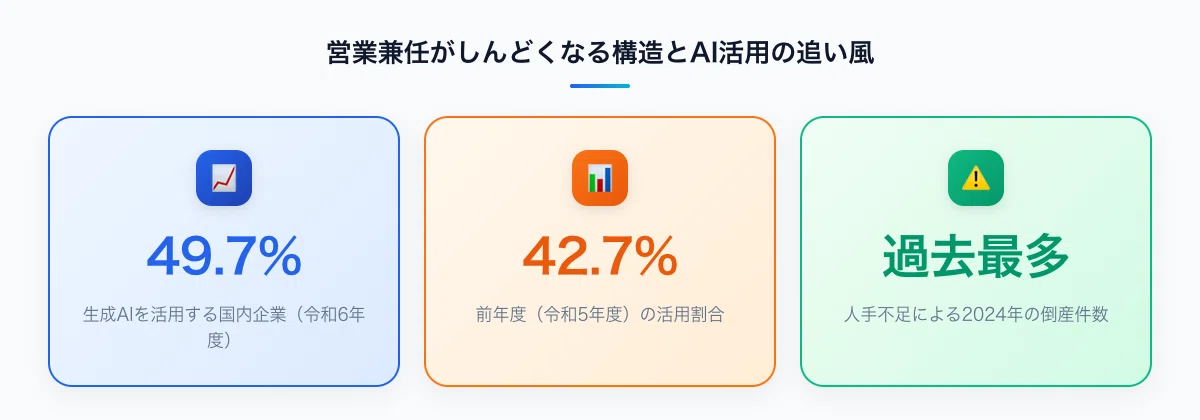Click the percent sign in 42.7%
1200x420 pixels.
[654, 257]
